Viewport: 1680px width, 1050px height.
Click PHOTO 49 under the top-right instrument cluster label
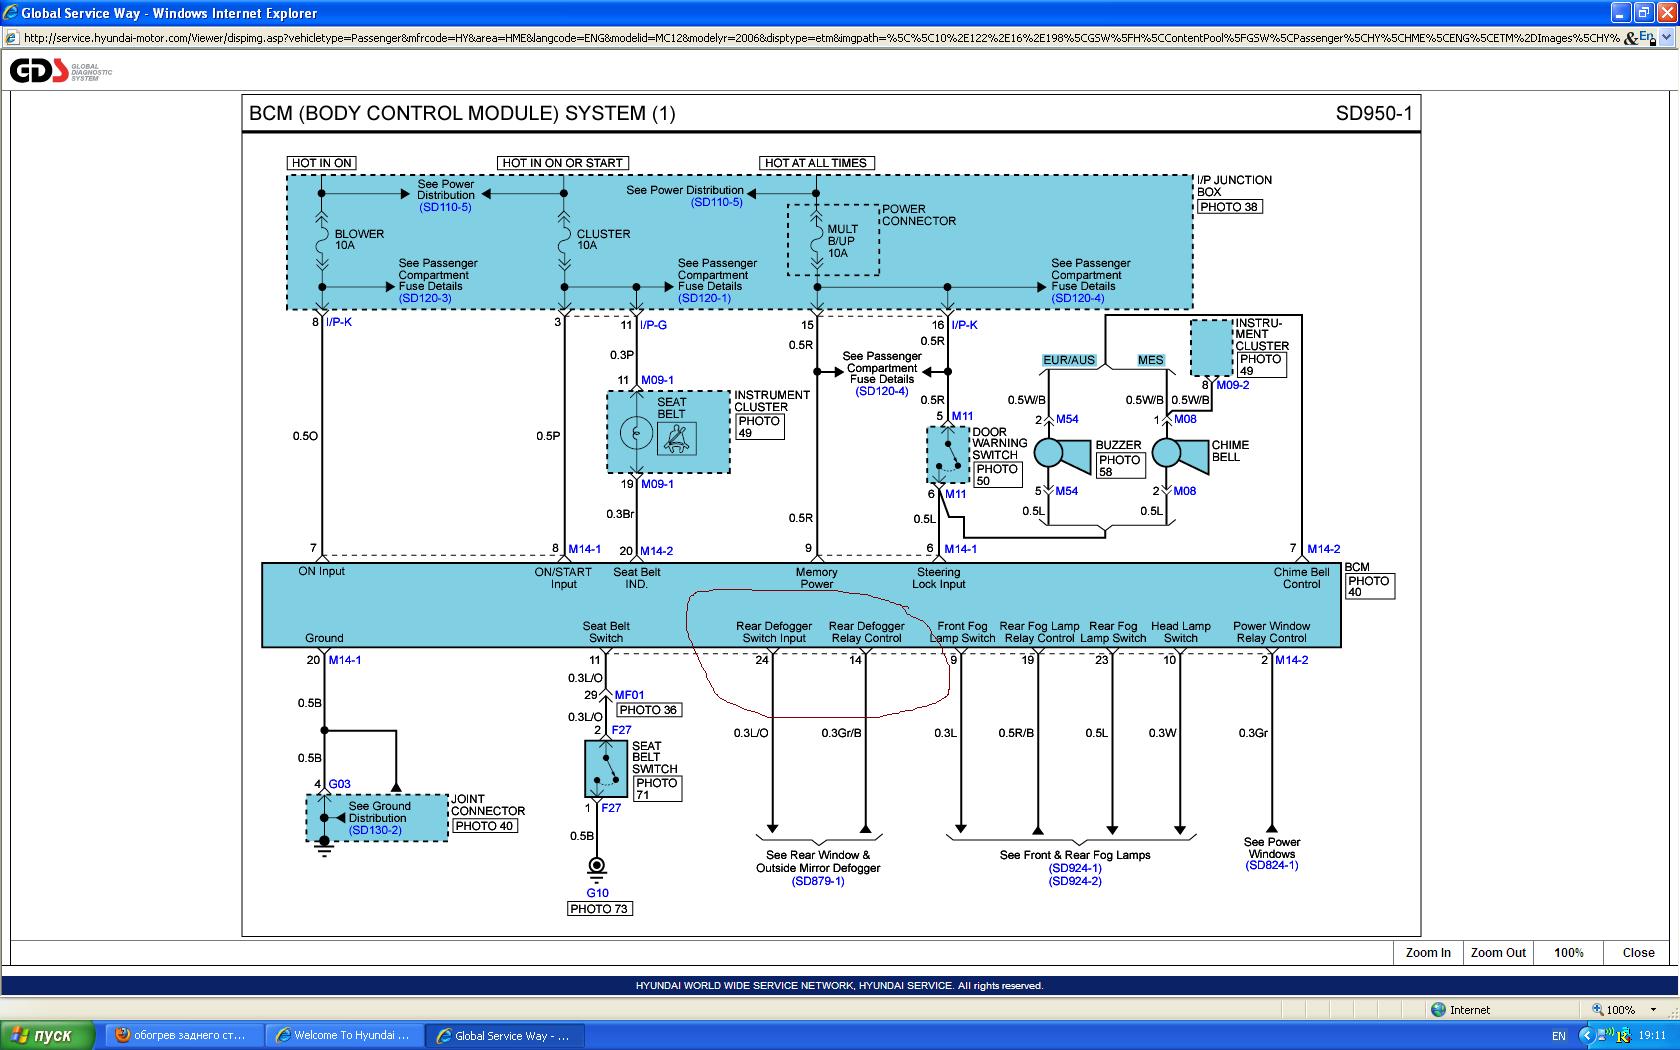tap(1260, 365)
